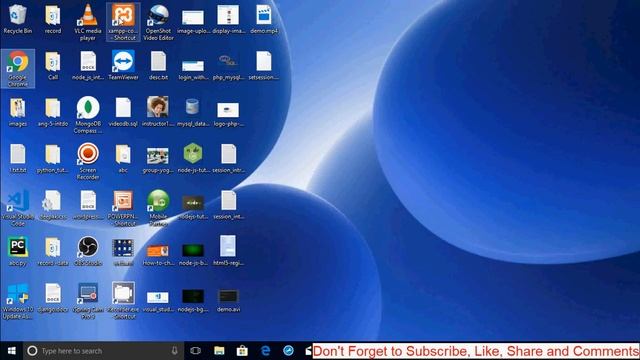Click the 'Type here to search' box
Screen dimensions: 640x360
click(103, 351)
